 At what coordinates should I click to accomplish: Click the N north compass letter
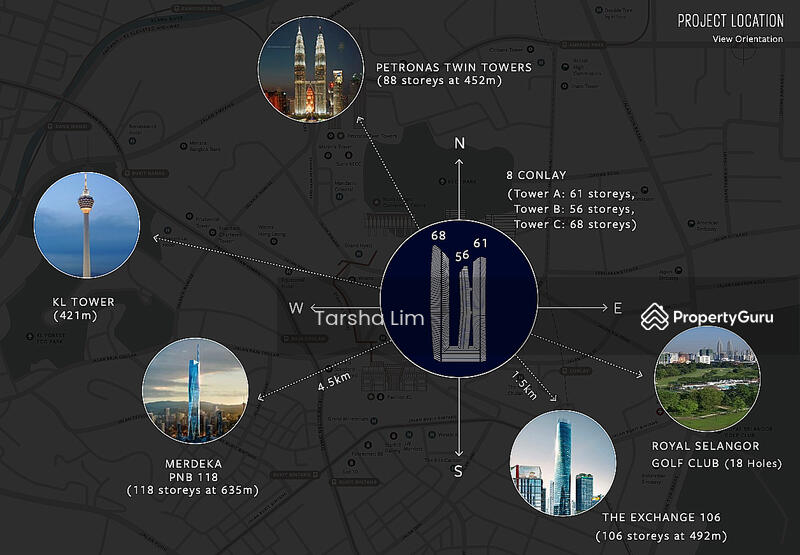pyautogui.click(x=460, y=143)
